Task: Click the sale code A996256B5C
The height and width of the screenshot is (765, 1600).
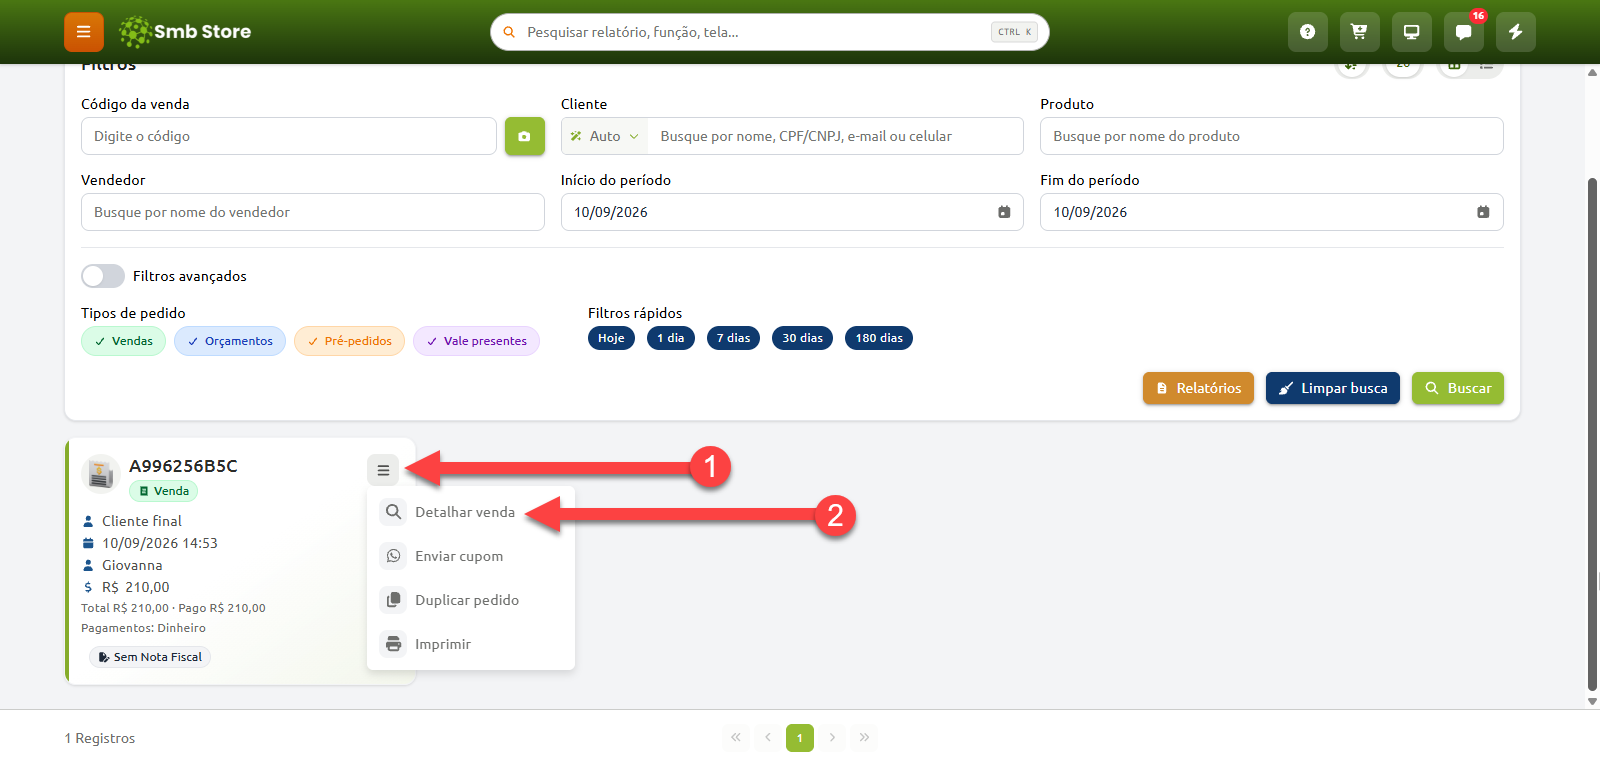Action: pyautogui.click(x=183, y=466)
